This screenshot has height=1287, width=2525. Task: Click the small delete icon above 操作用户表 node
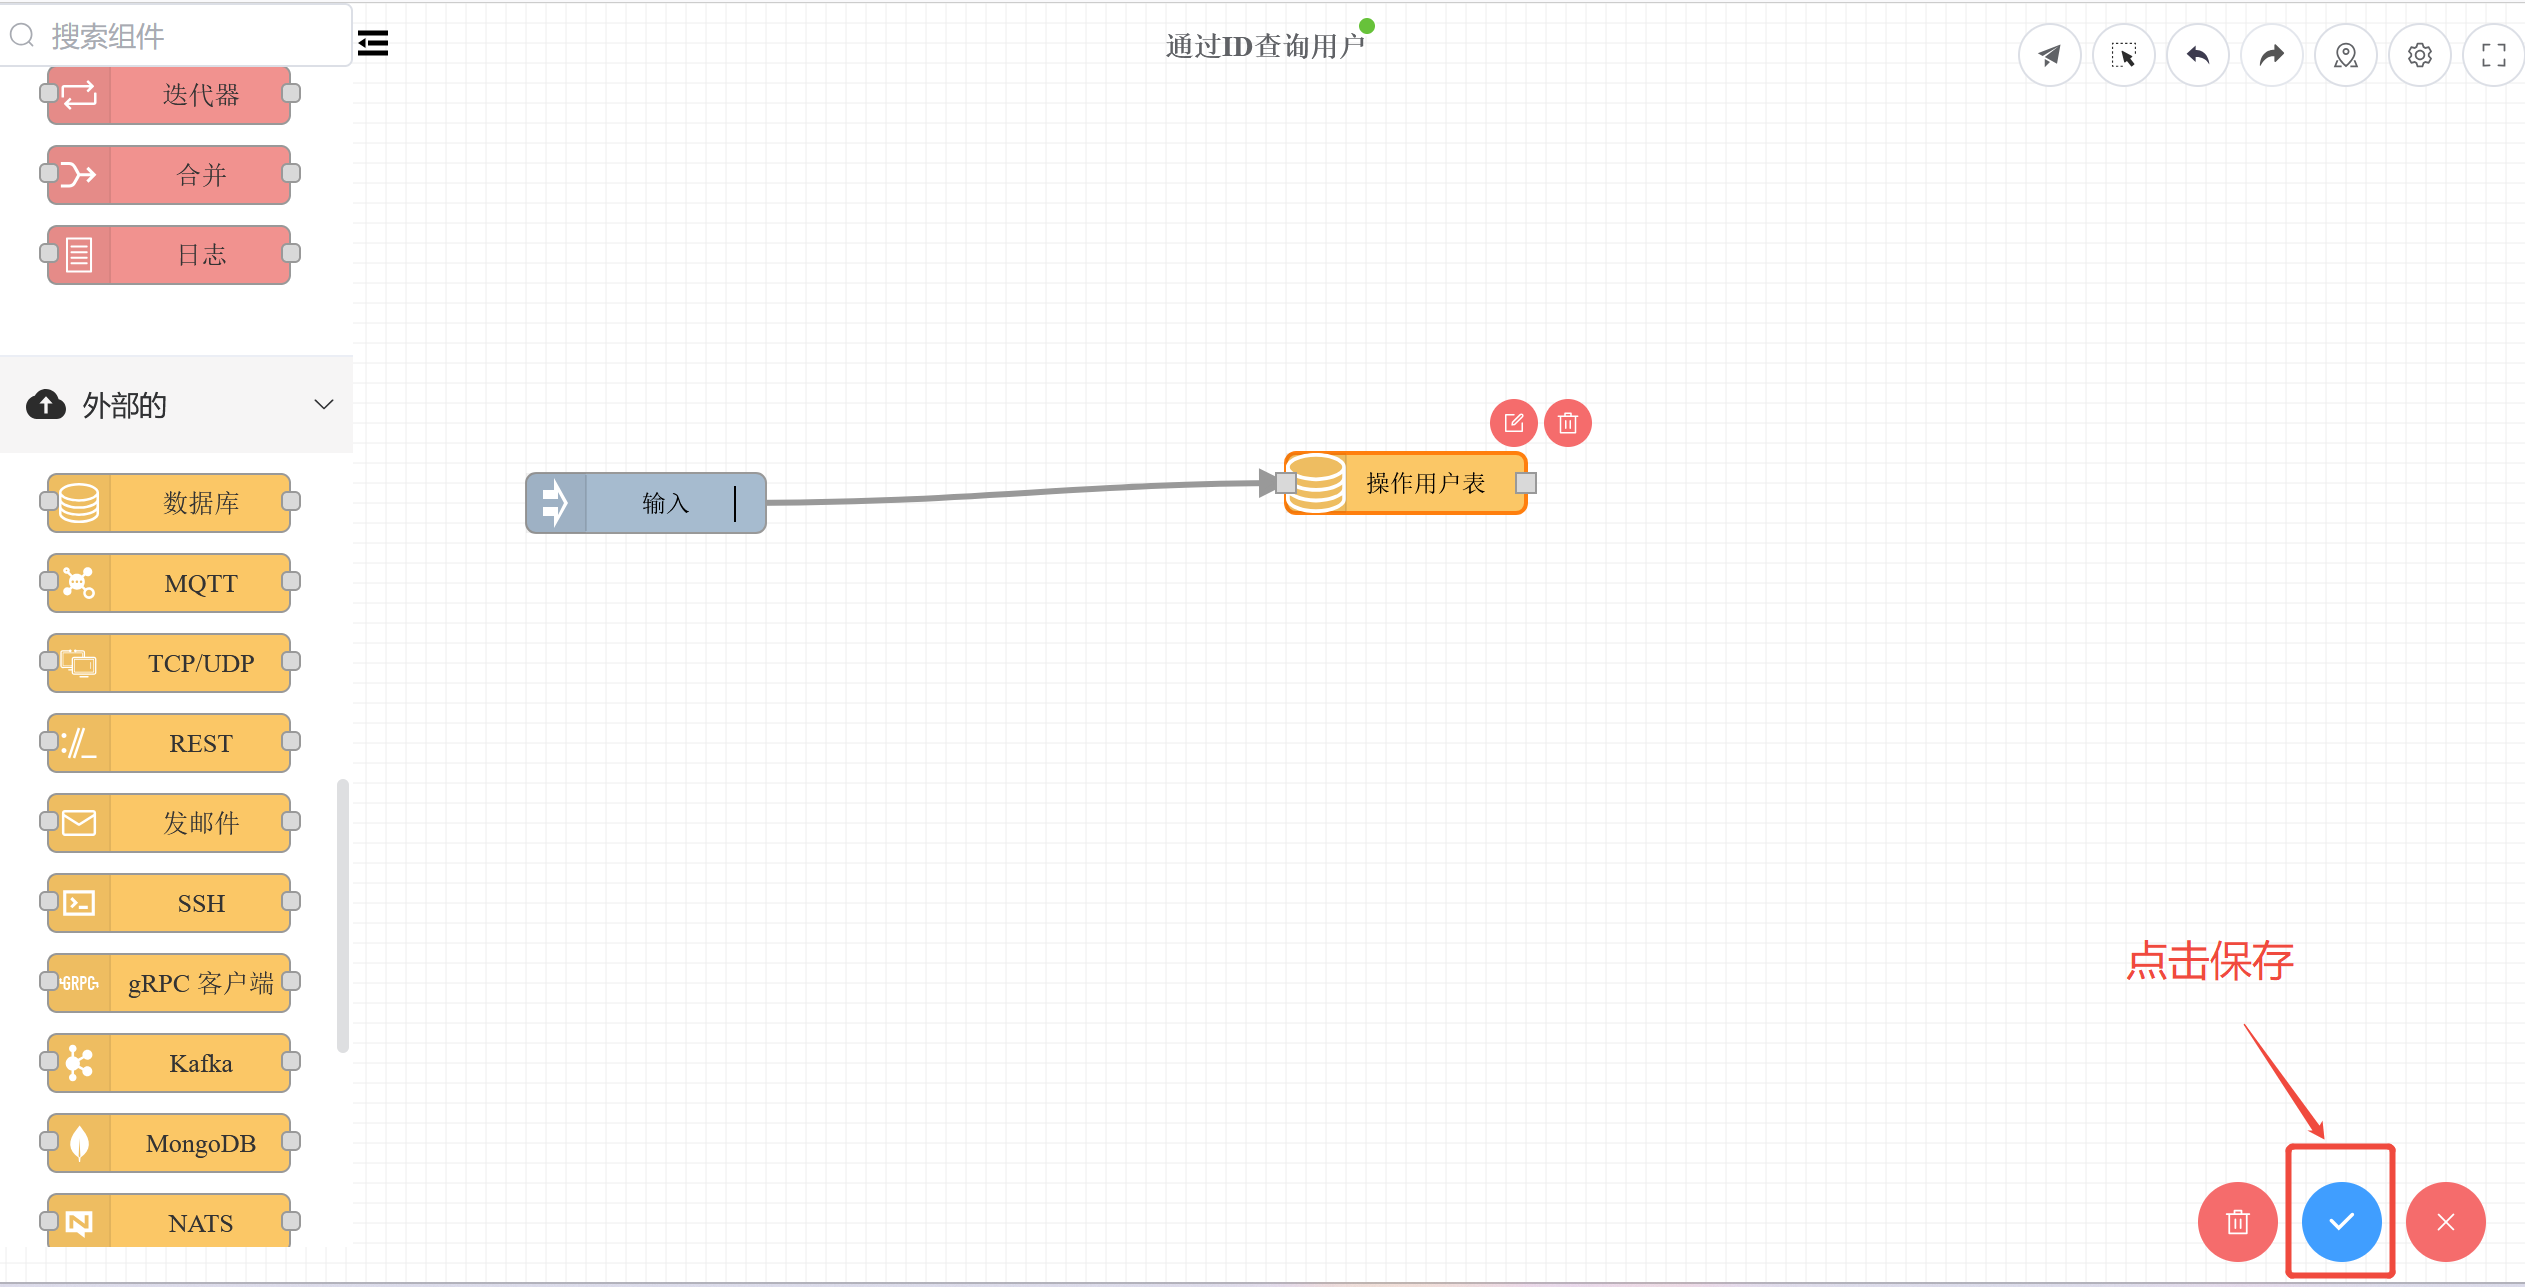1567,423
